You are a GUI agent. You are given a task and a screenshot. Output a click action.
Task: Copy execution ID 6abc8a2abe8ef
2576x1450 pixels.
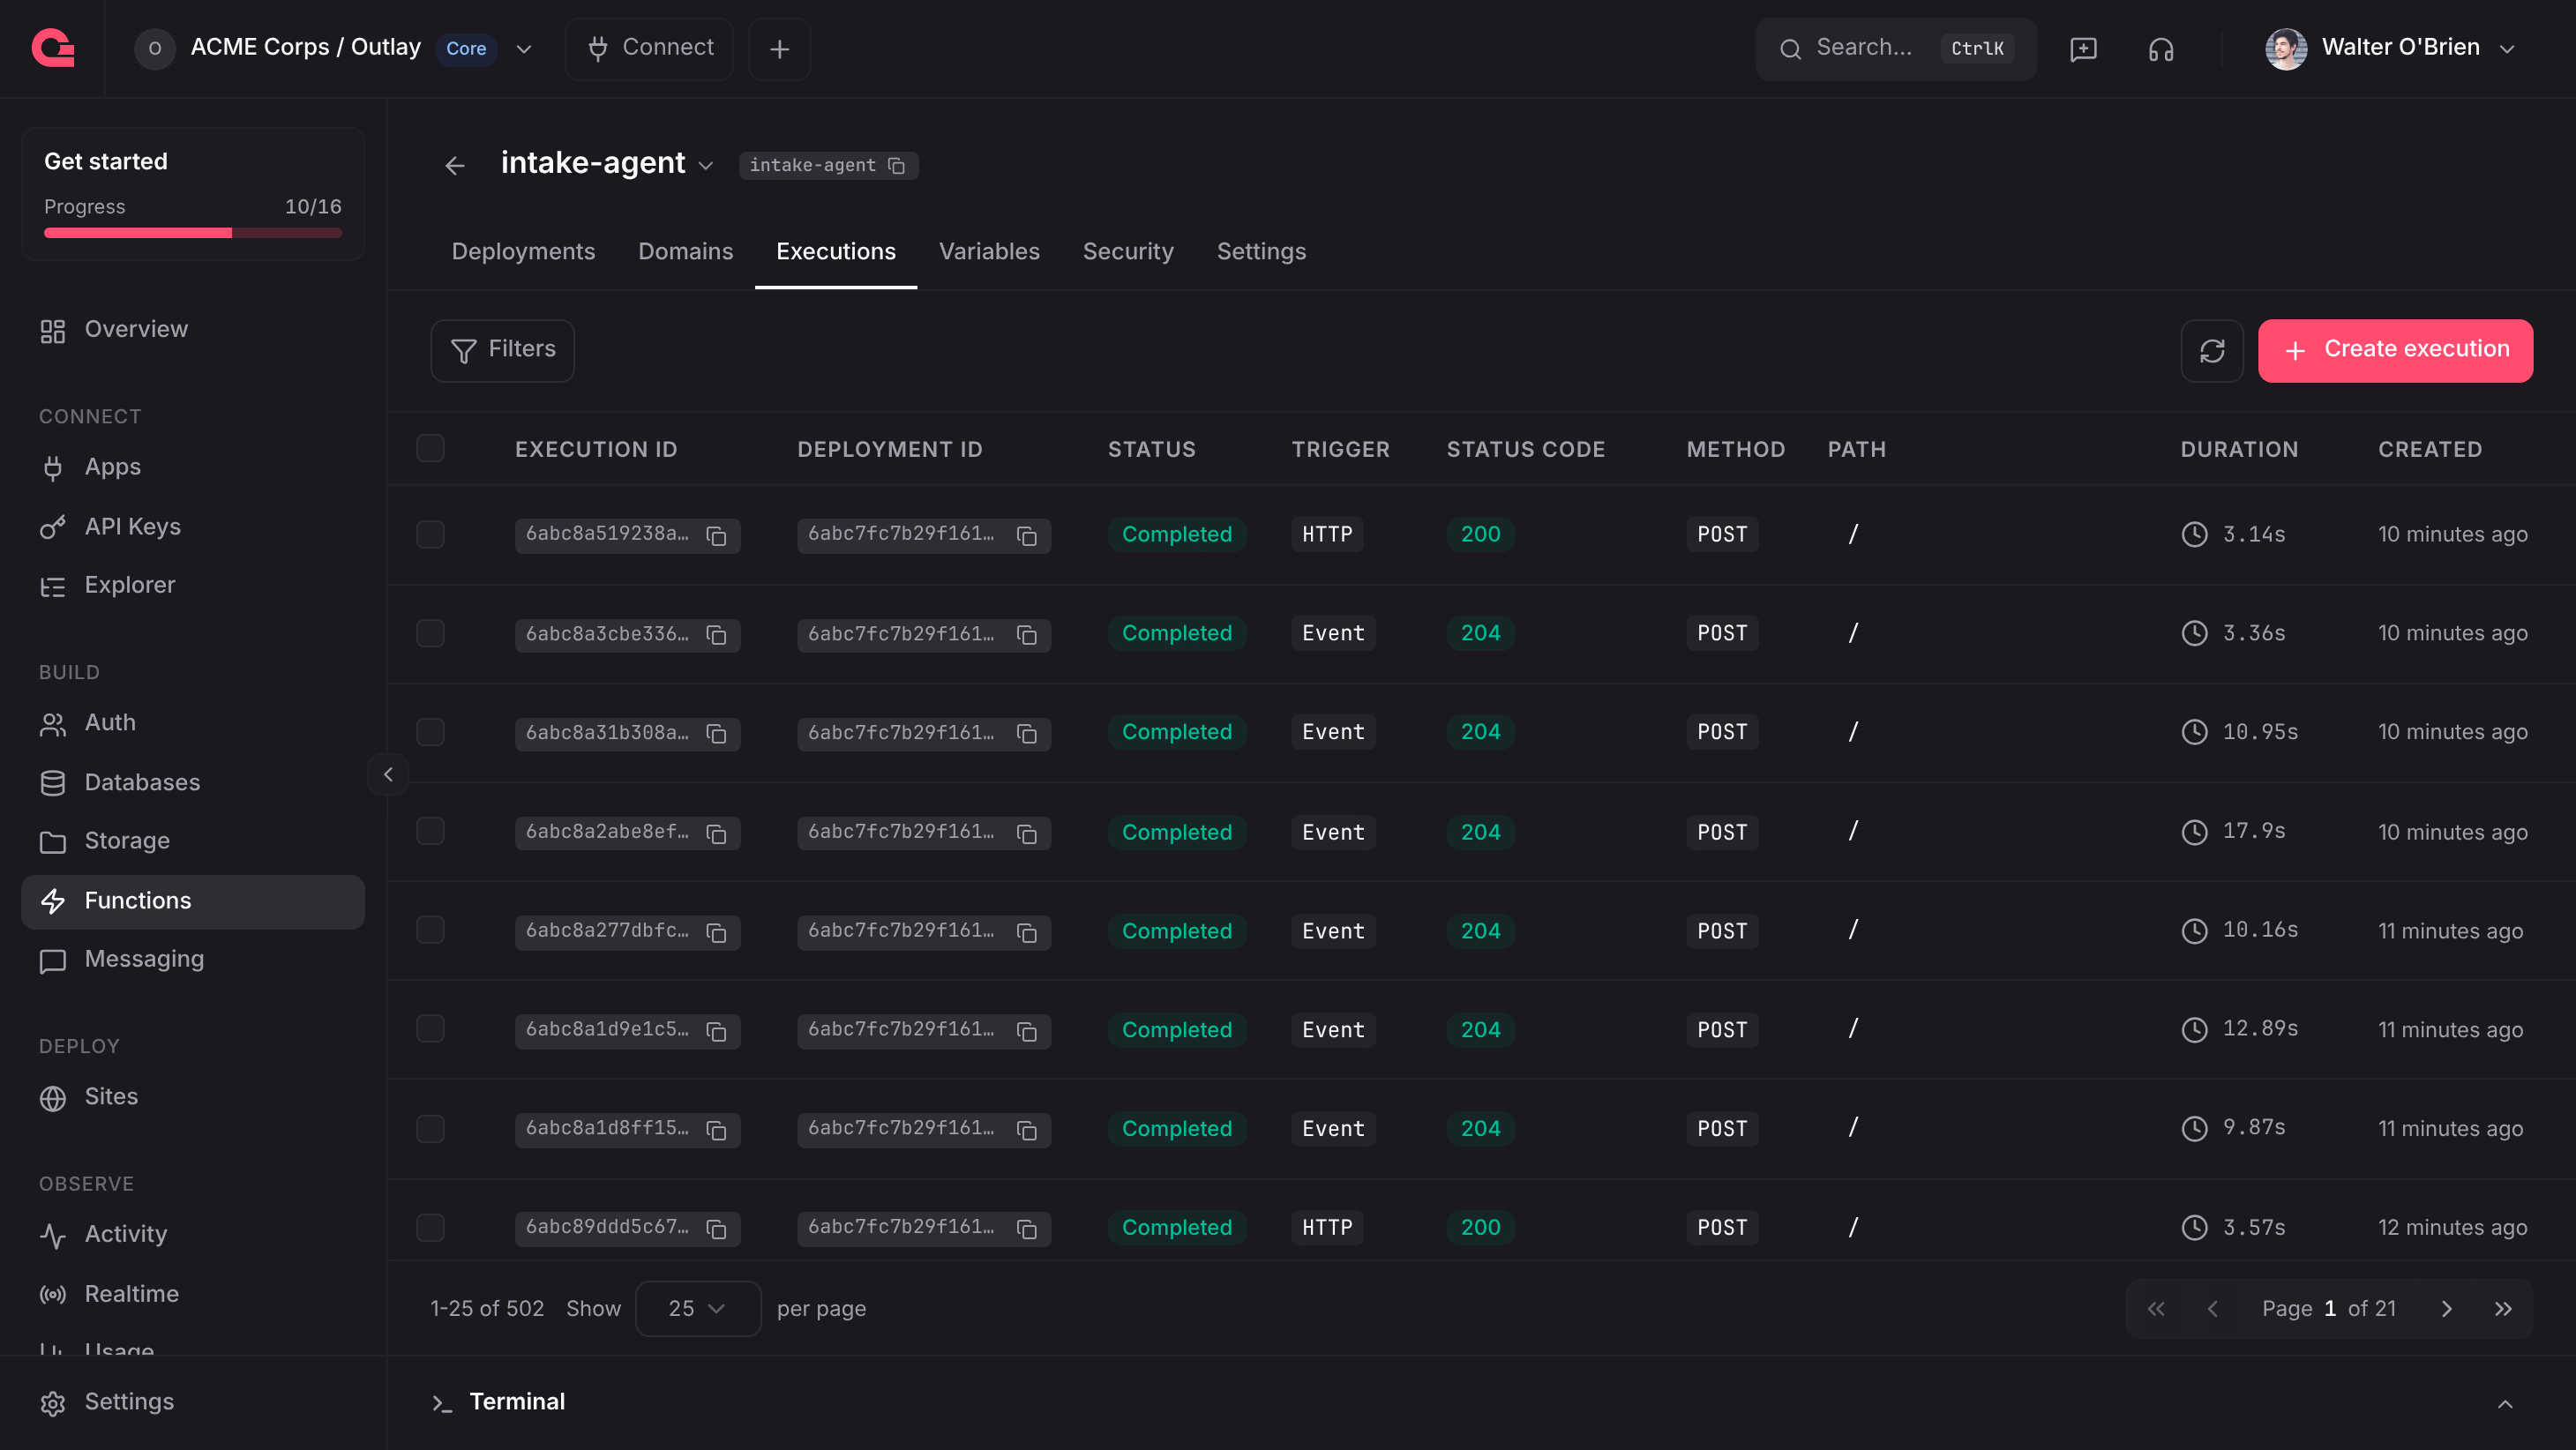pos(716,833)
